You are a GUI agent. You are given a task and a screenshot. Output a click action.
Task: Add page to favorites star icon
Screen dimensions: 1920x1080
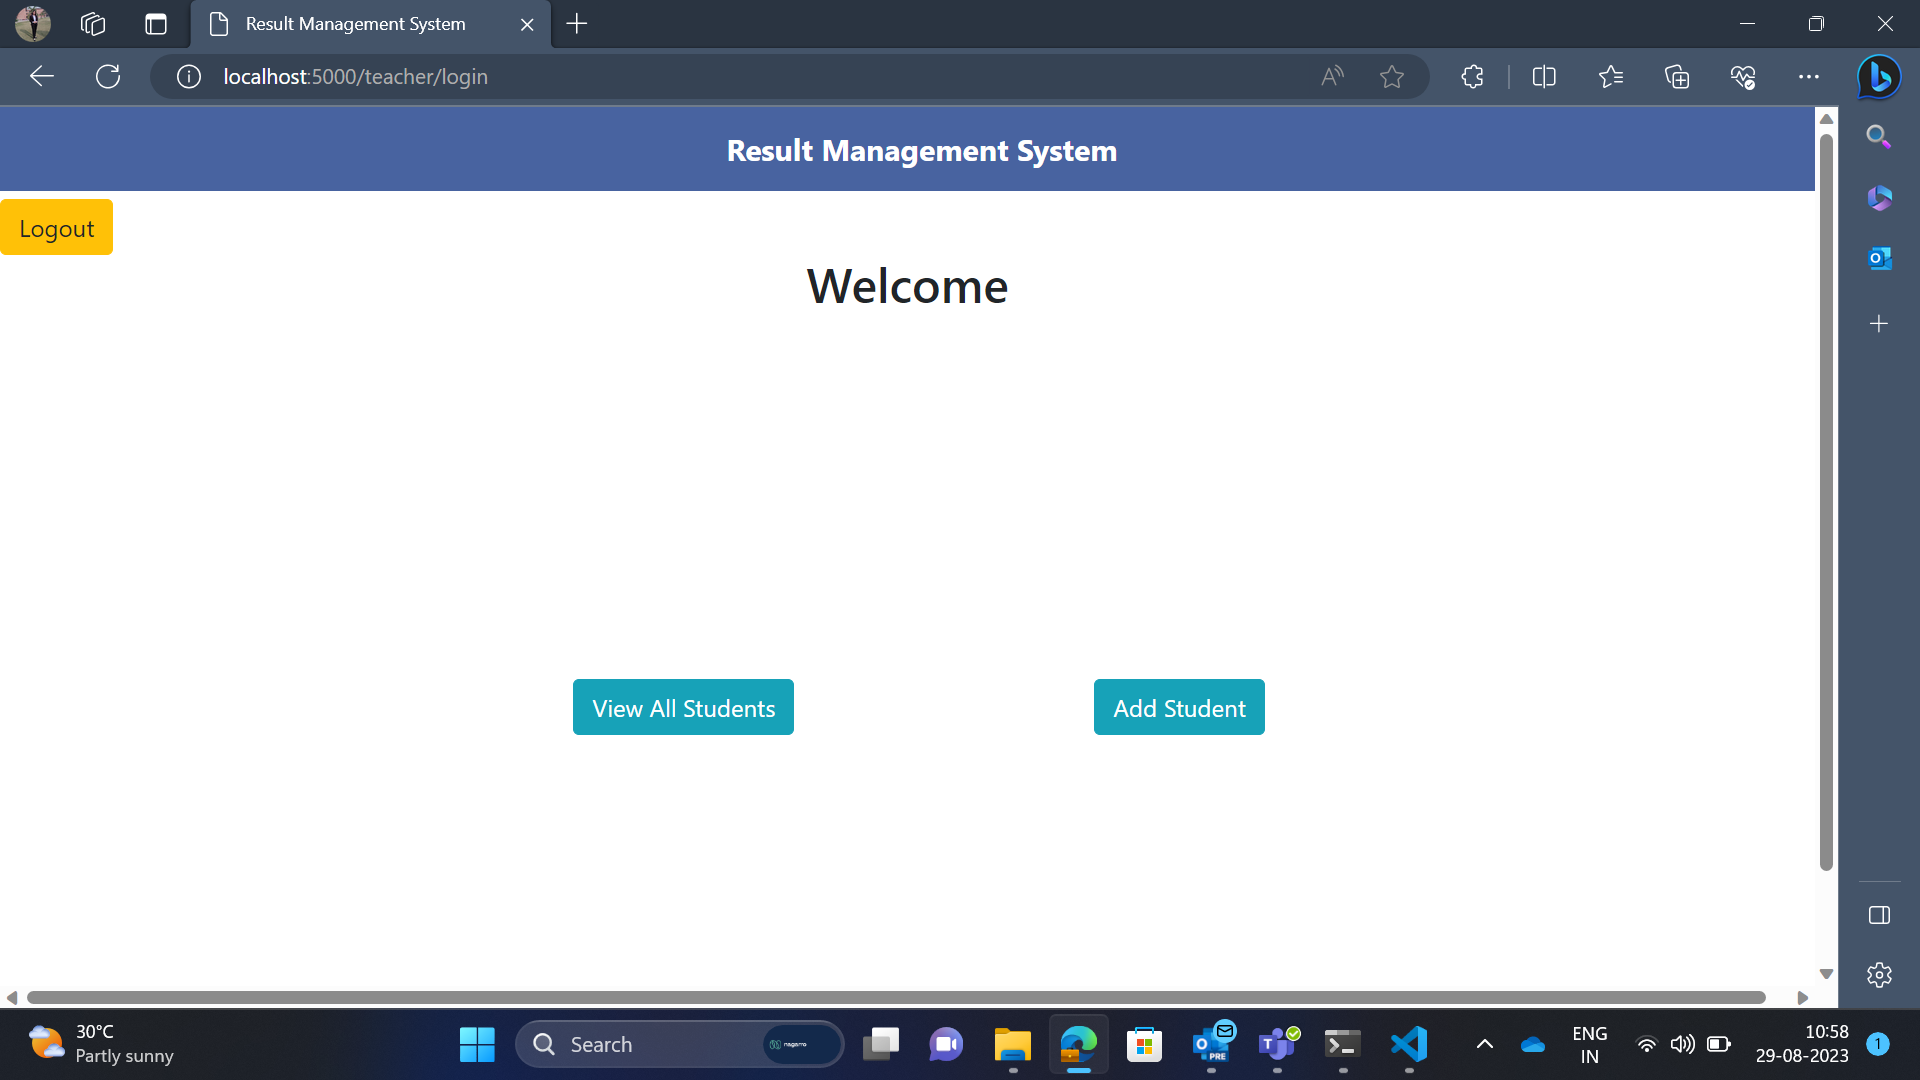tap(1391, 77)
